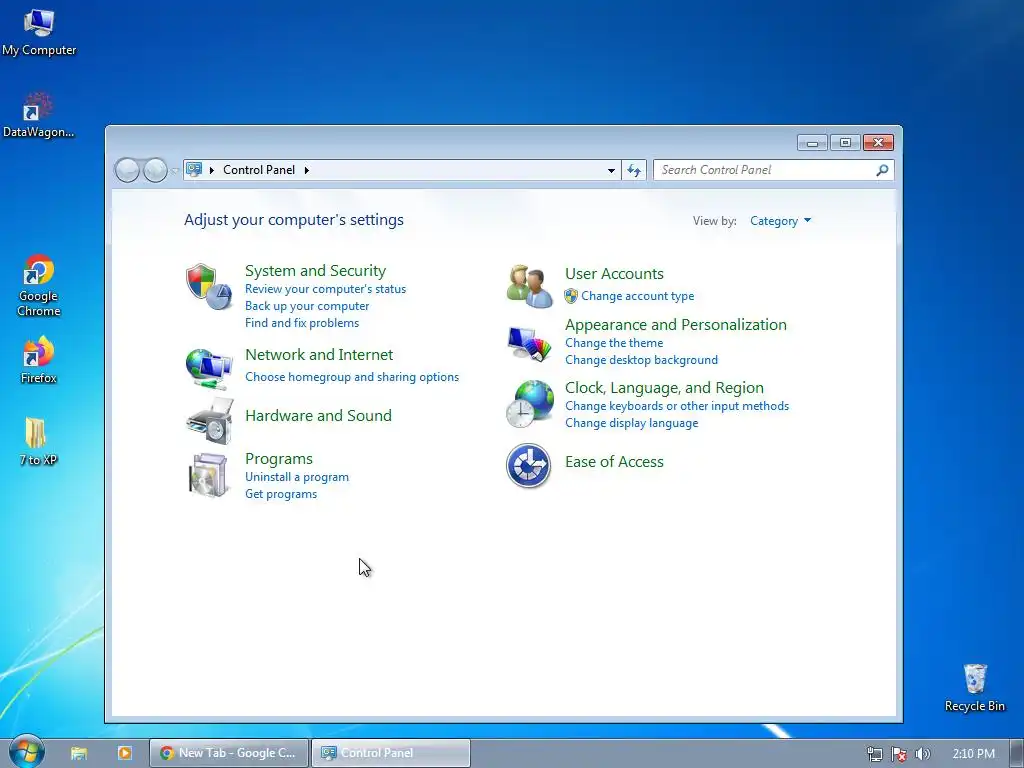Viewport: 1024px width, 768px height.
Task: Click Find and fix problems
Action: [302, 323]
